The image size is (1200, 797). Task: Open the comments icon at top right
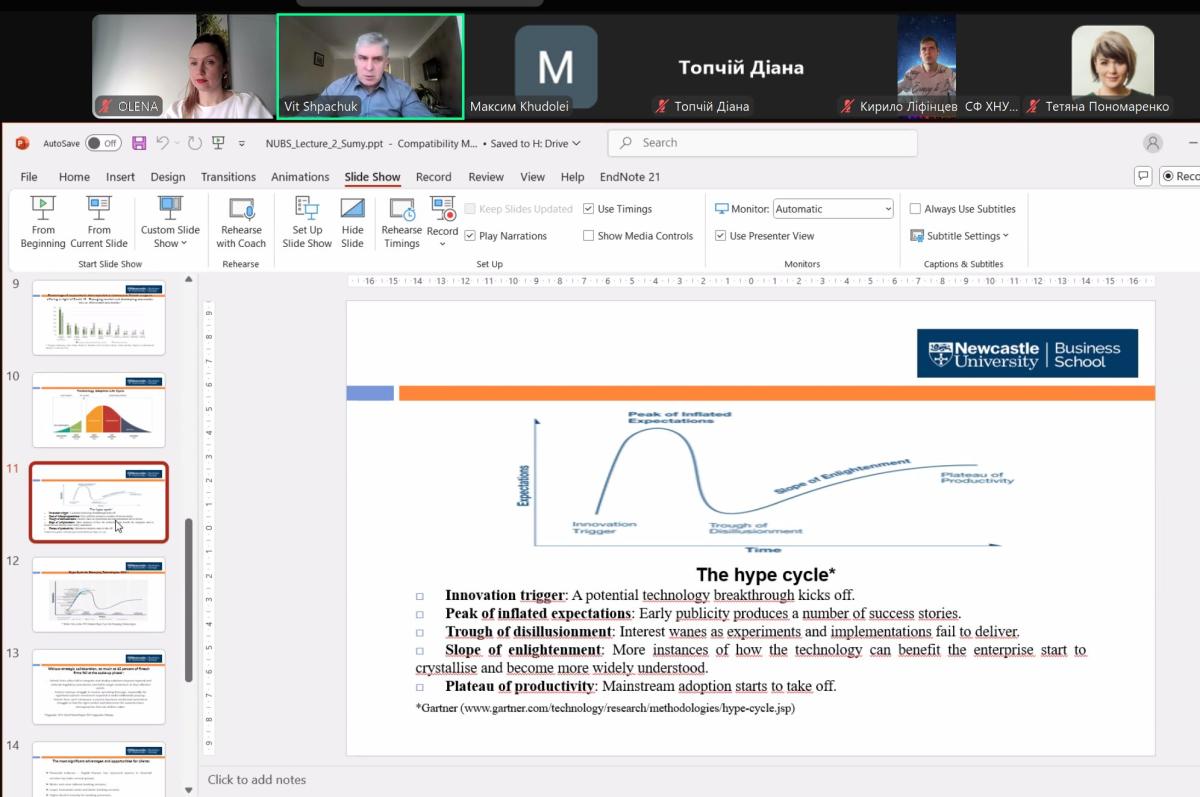1143,176
